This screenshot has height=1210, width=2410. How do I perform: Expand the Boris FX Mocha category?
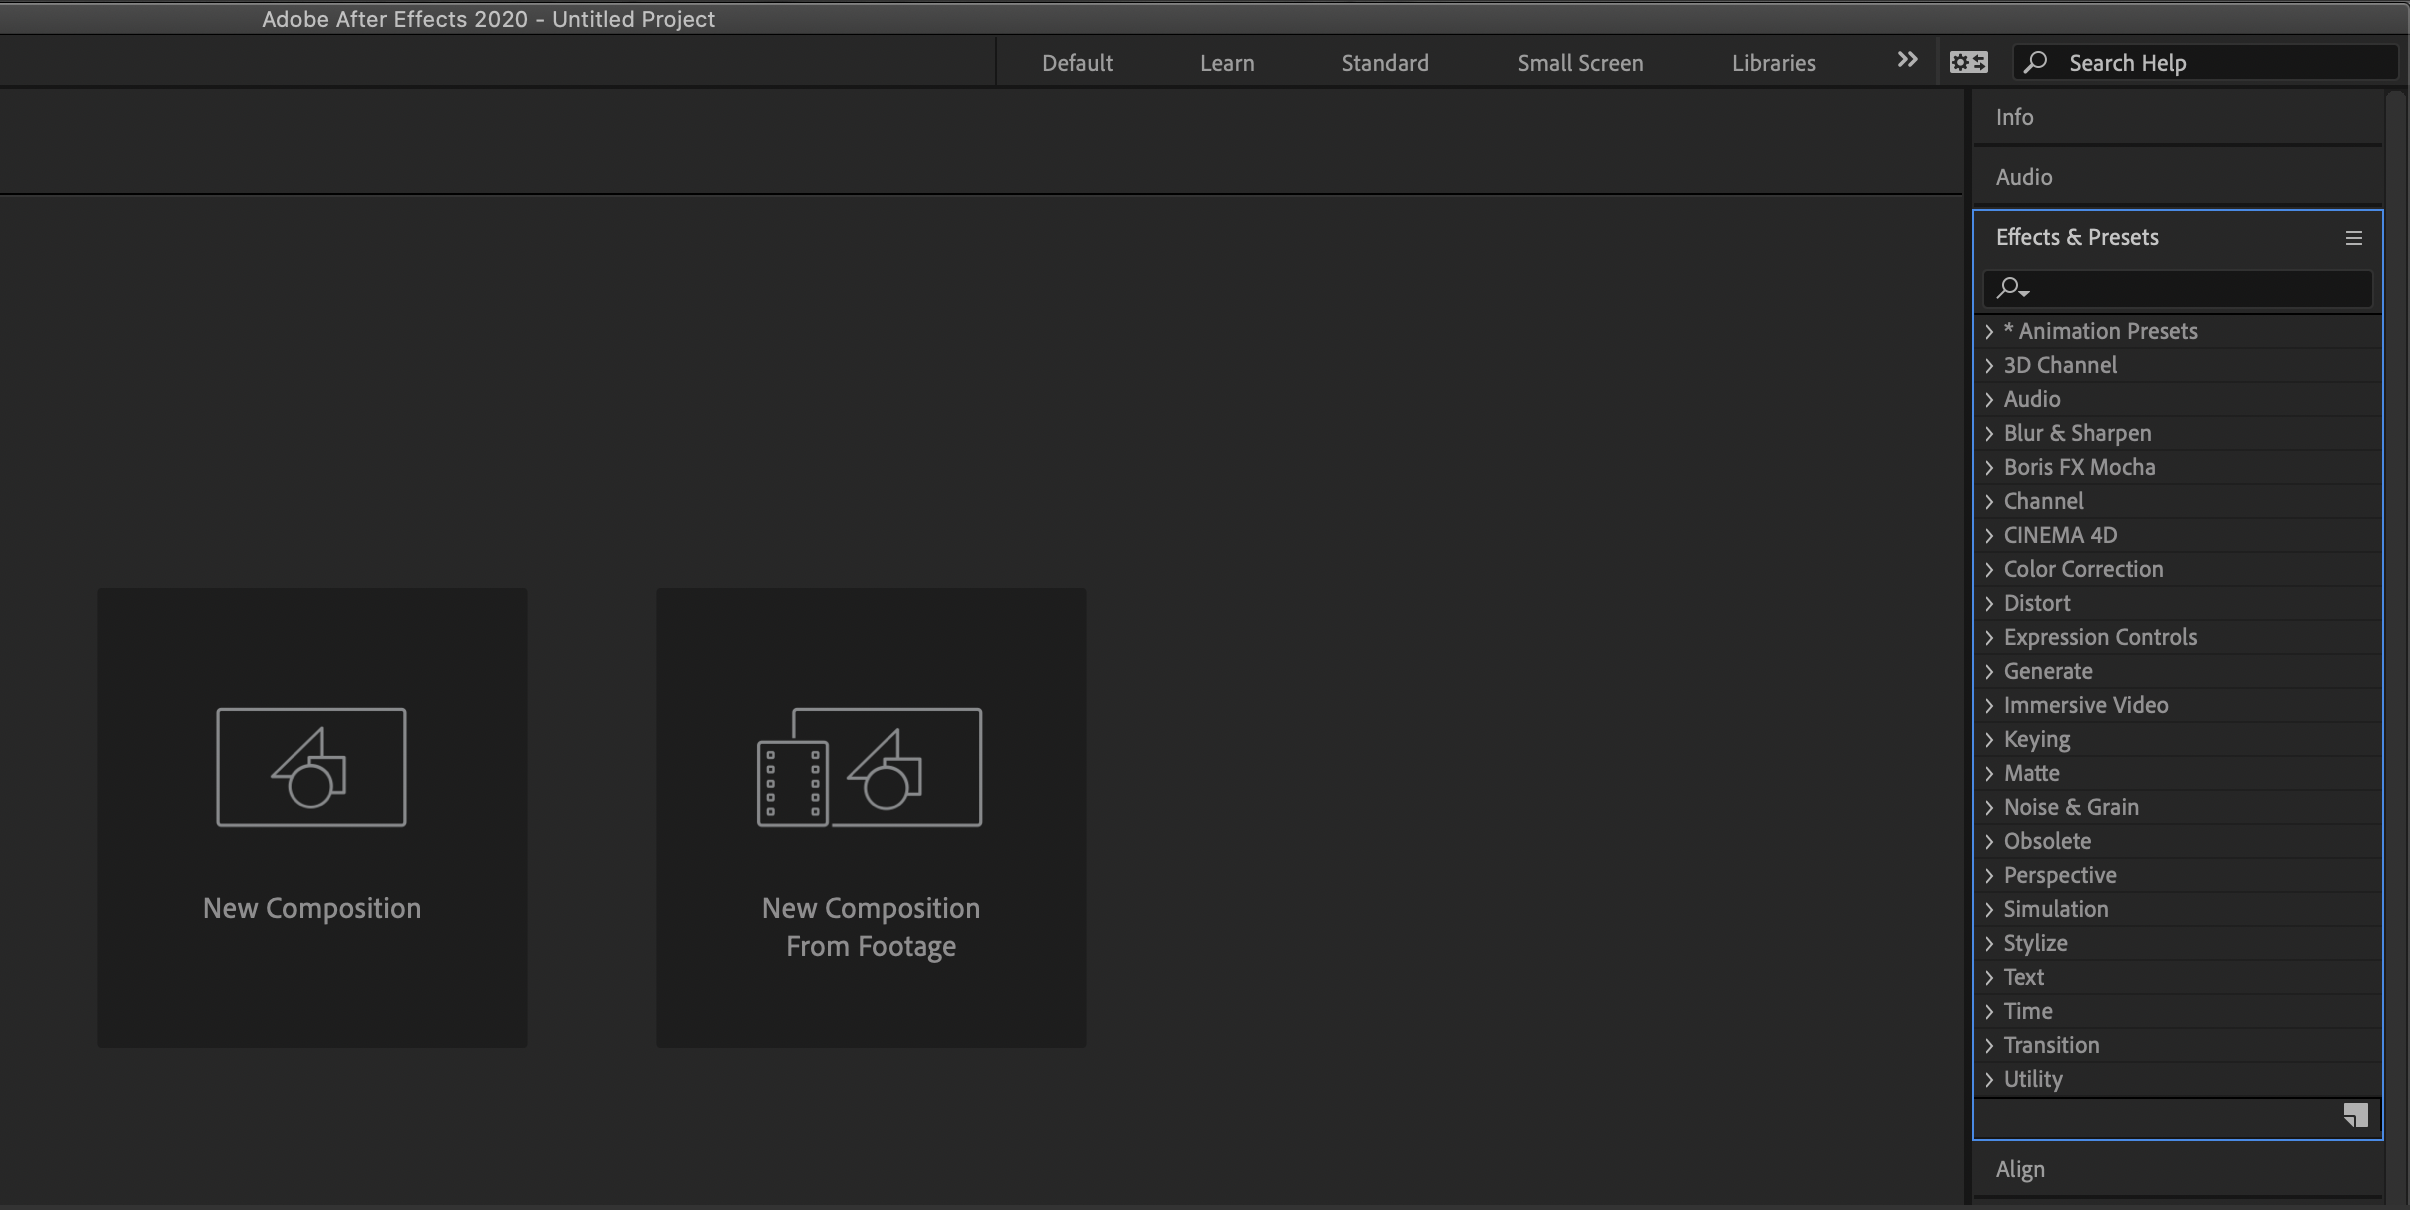[x=1989, y=468]
